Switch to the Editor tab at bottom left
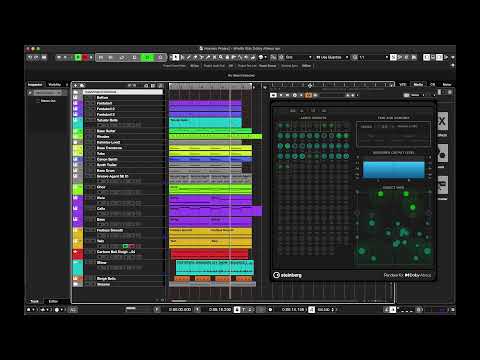The image size is (480, 360). tap(53, 301)
